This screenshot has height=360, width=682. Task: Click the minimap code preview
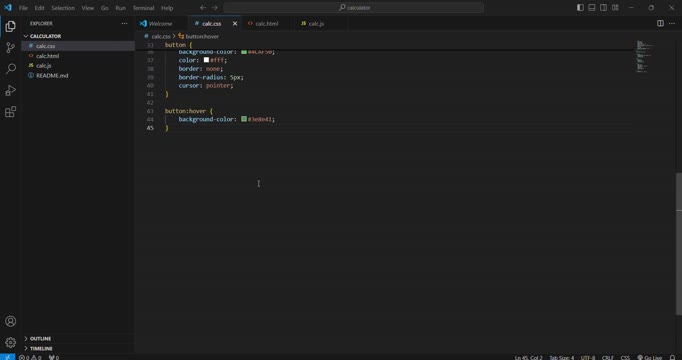click(x=644, y=57)
